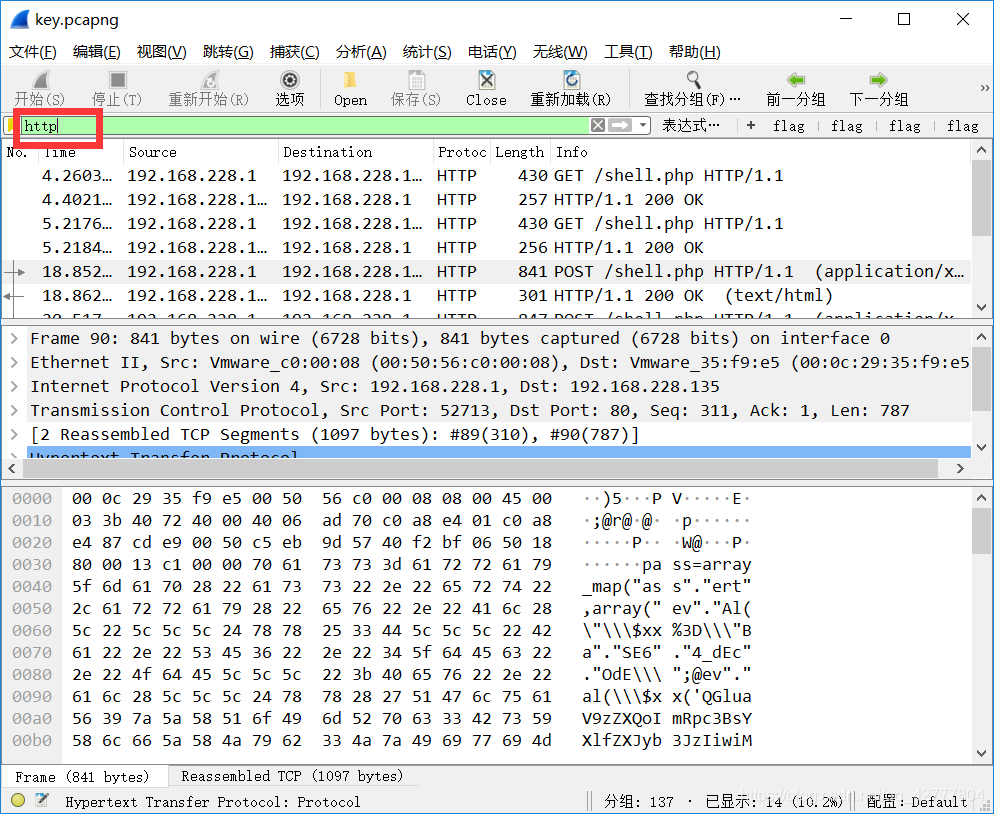Open the 跳转(G) menu

click(228, 52)
